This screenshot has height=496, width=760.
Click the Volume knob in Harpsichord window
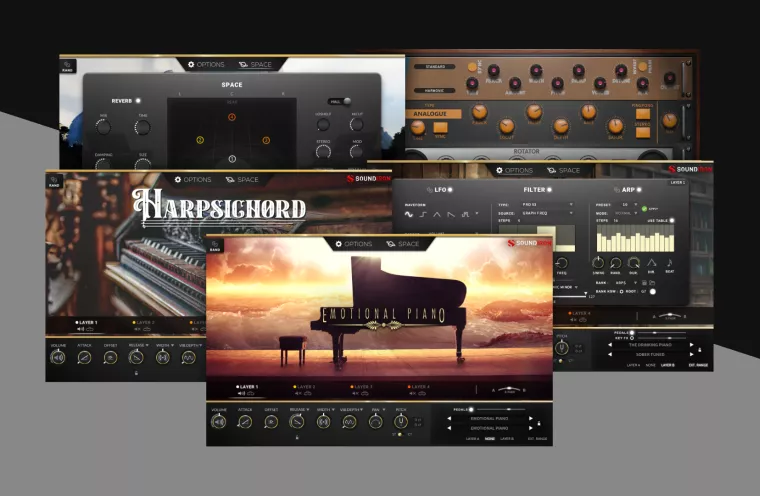(58, 358)
